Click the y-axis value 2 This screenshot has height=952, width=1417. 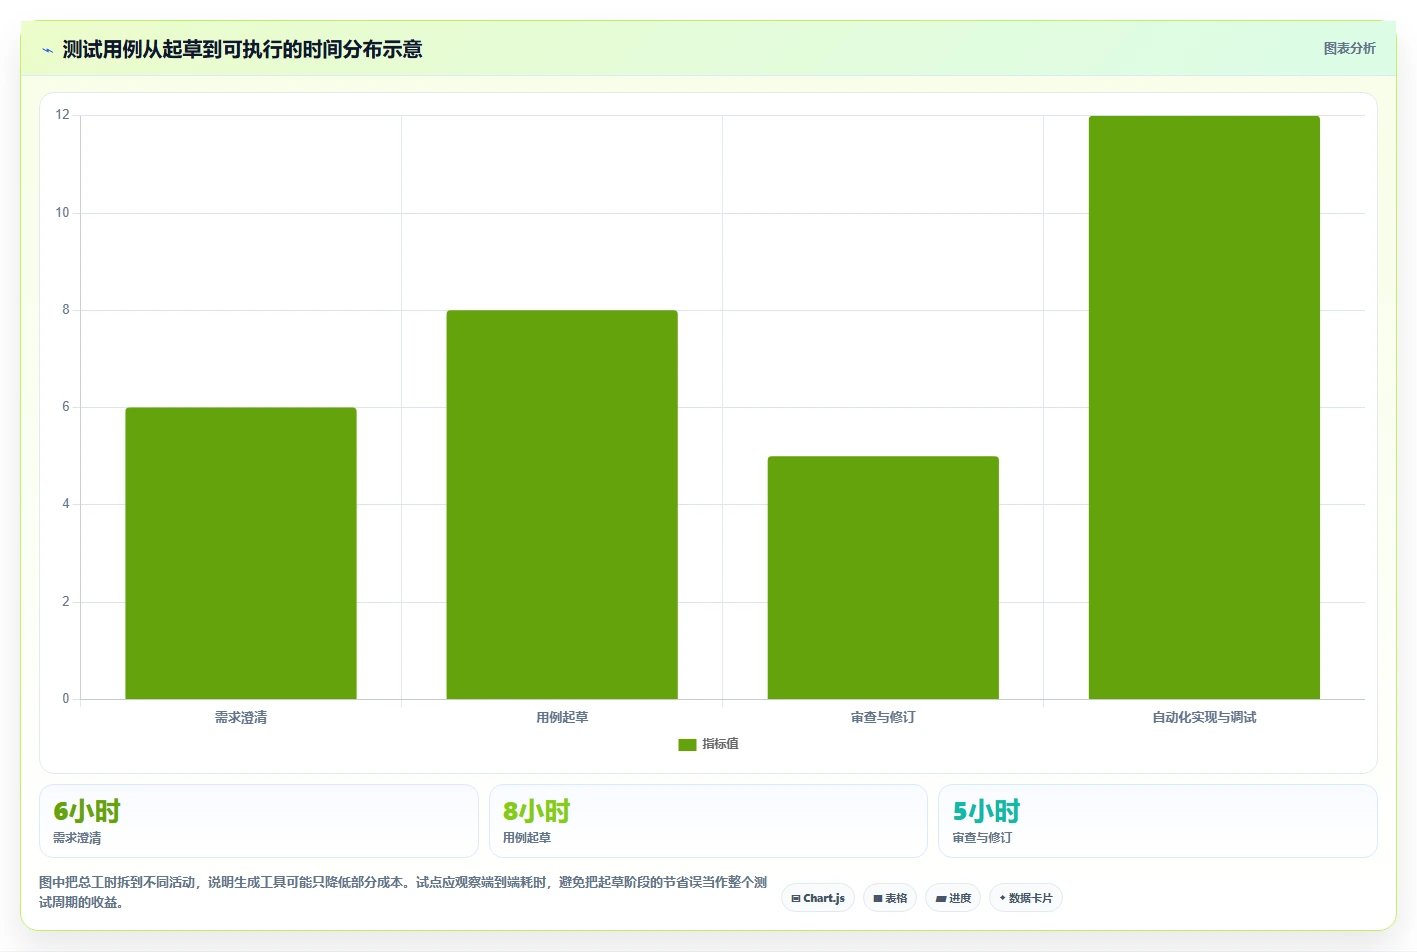tap(66, 602)
